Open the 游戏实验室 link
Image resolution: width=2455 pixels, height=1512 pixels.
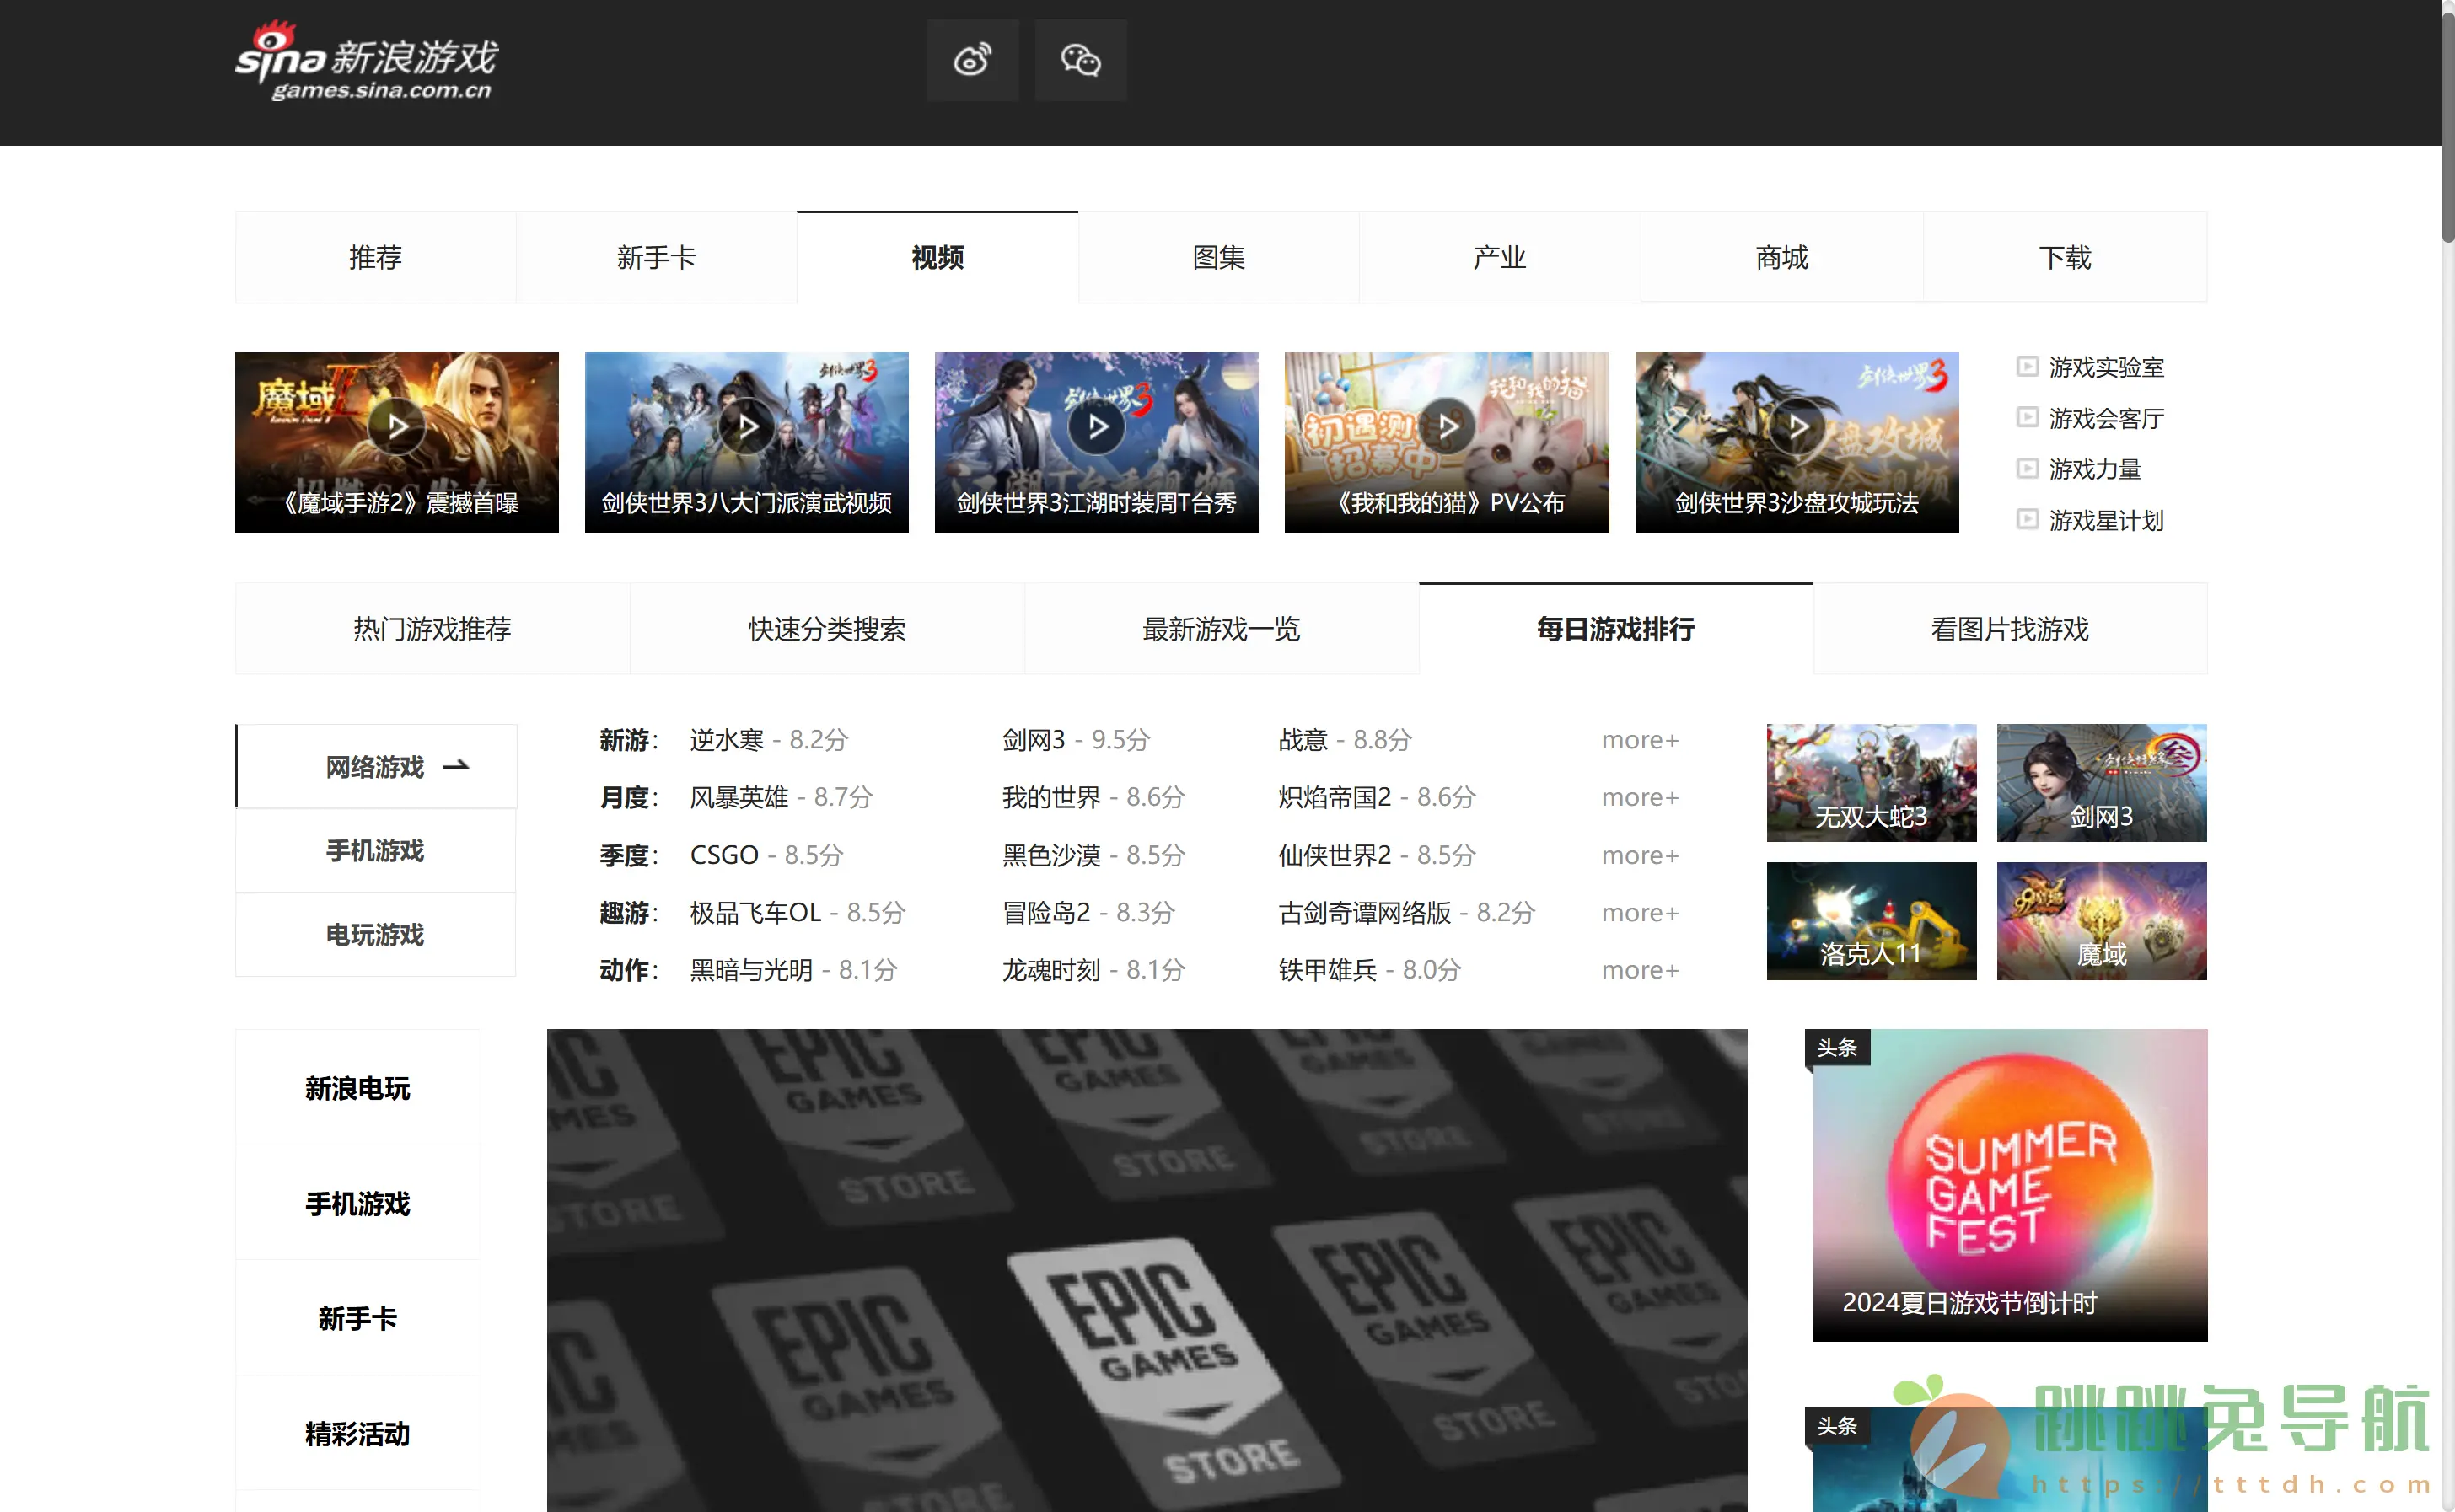pos(2106,367)
